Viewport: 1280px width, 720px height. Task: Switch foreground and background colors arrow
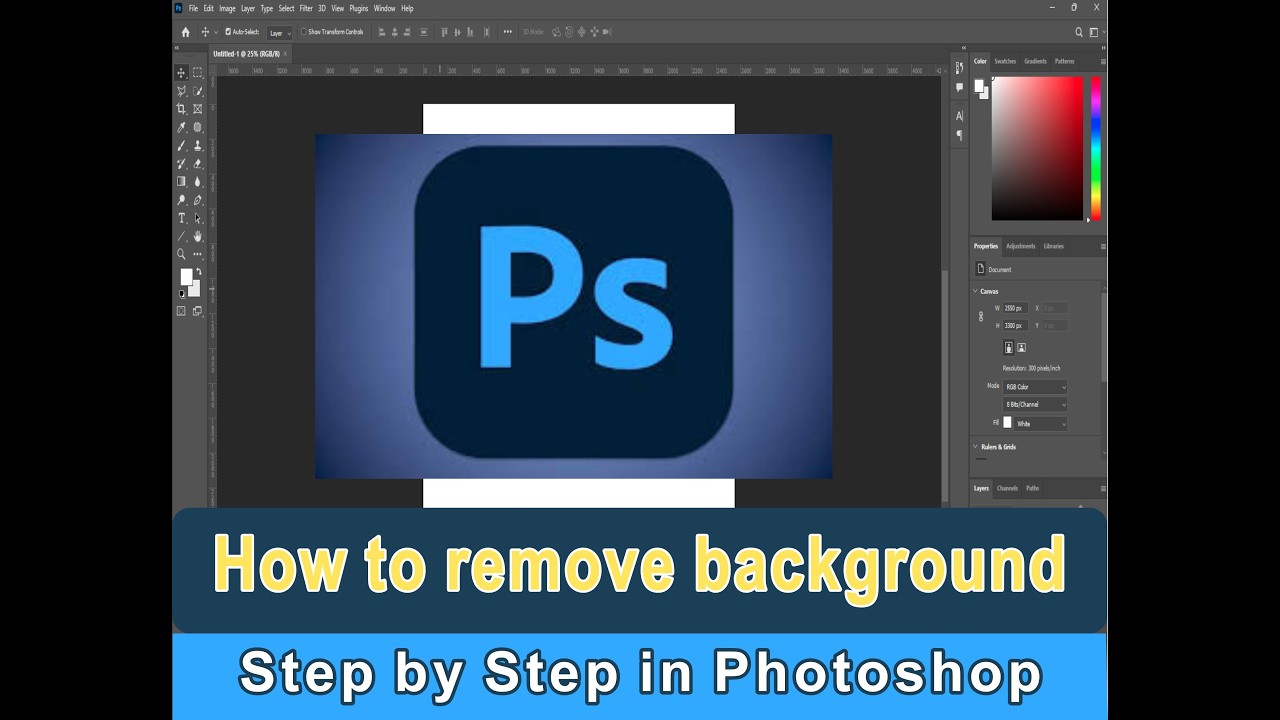point(197,272)
